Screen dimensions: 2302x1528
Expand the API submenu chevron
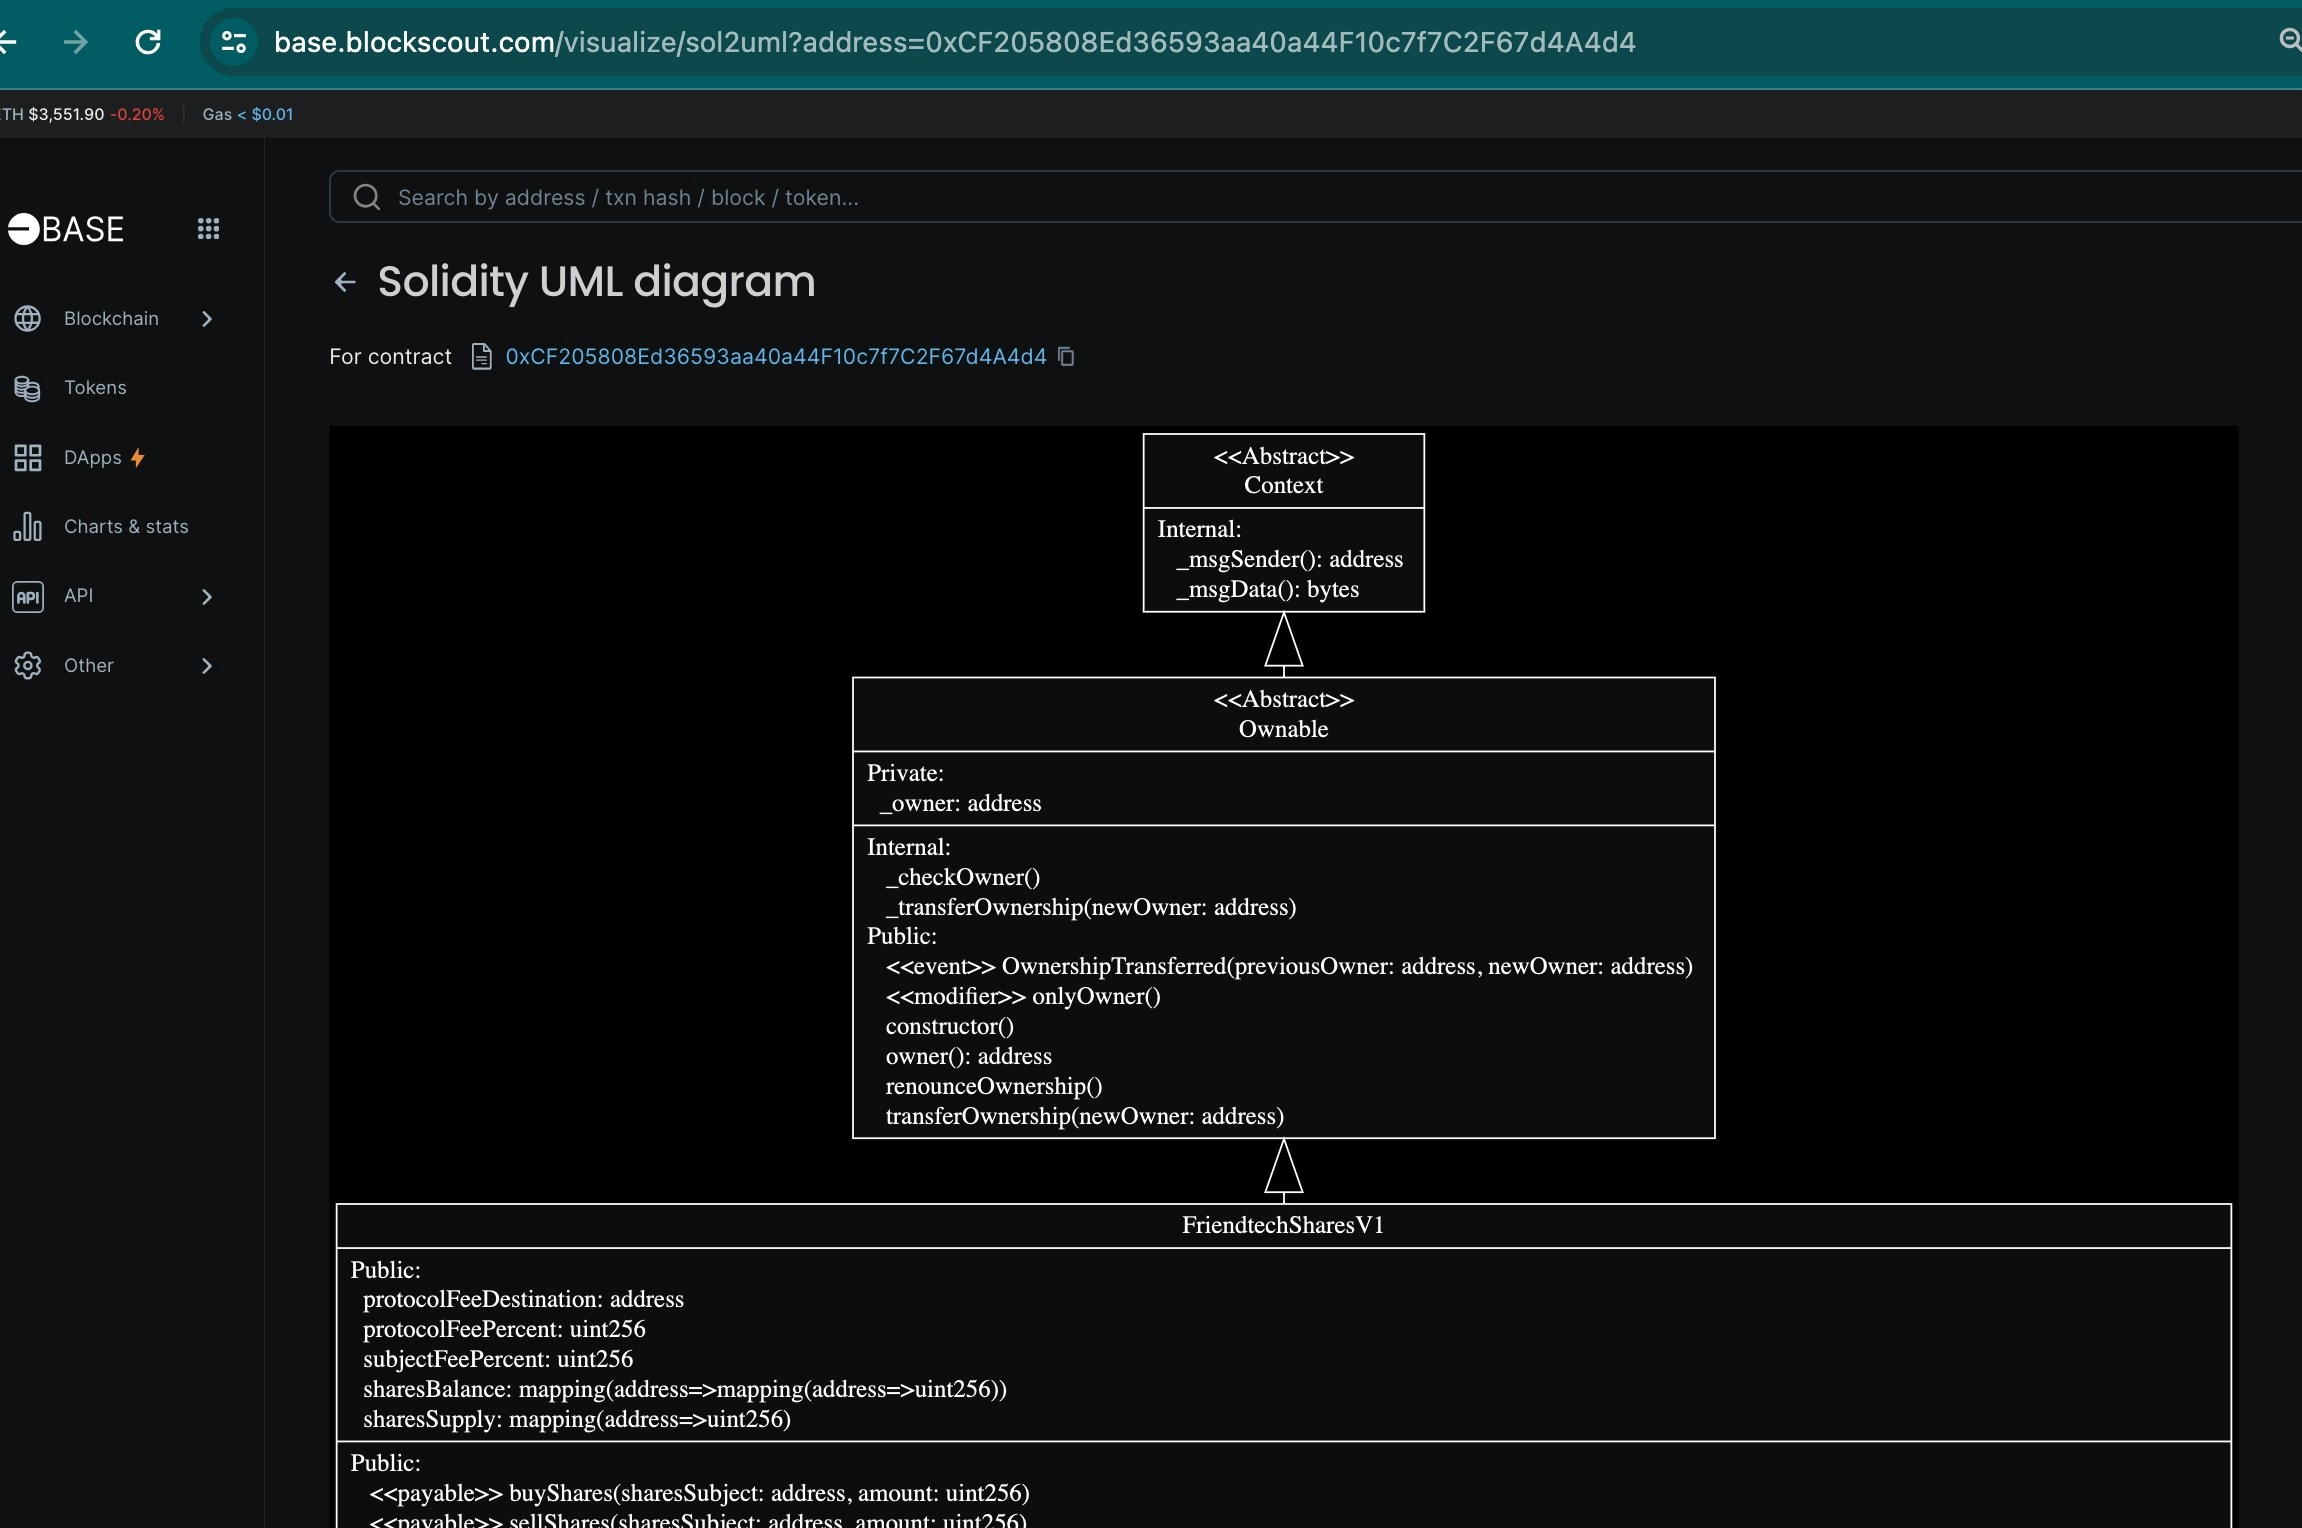pyautogui.click(x=207, y=597)
